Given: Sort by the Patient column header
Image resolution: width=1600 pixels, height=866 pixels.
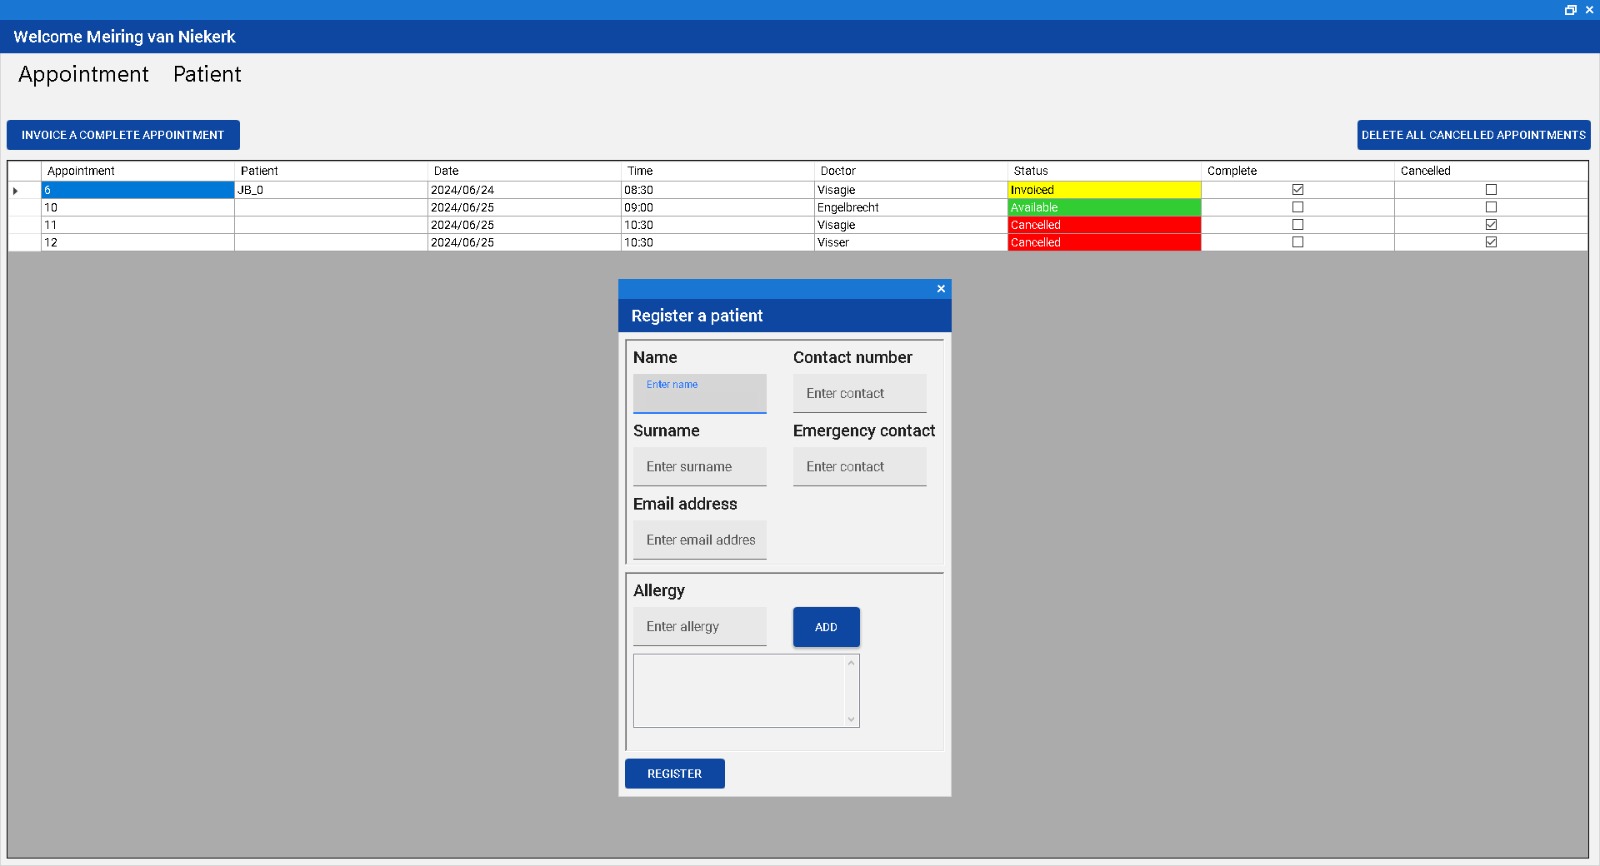Looking at the screenshot, I should pyautogui.click(x=331, y=171).
